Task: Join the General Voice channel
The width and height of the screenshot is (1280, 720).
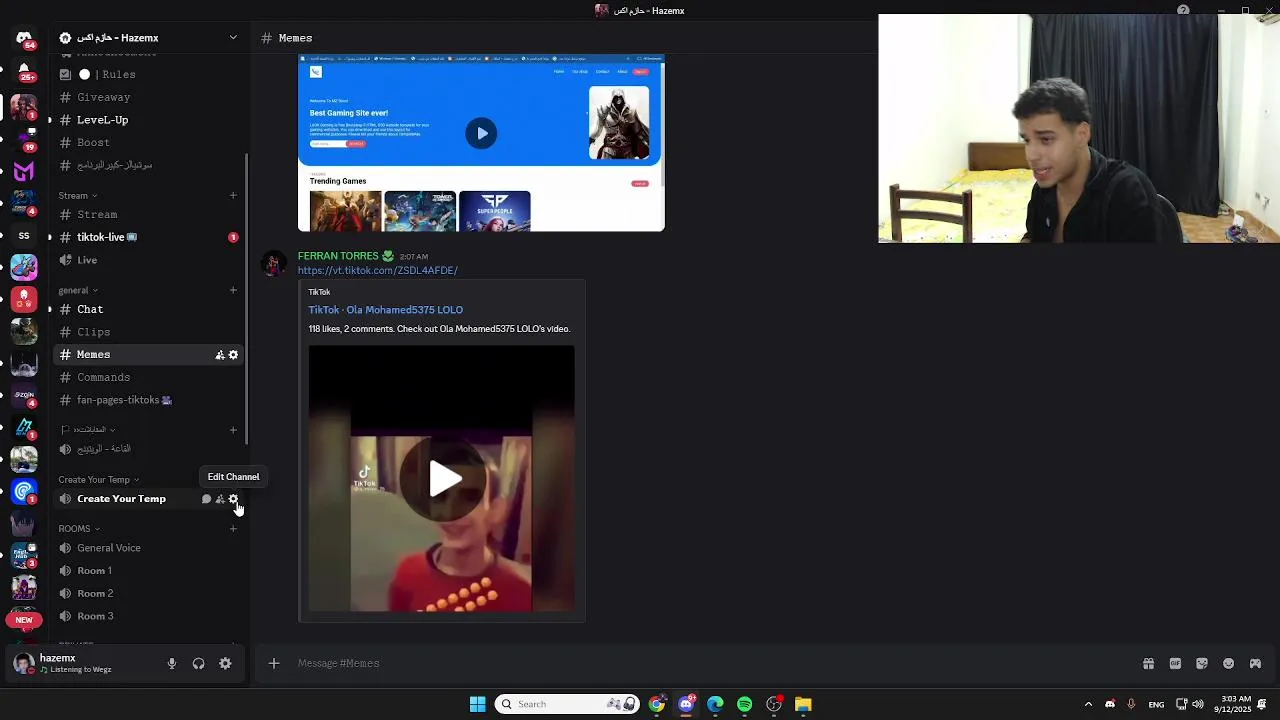Action: click(x=148, y=548)
